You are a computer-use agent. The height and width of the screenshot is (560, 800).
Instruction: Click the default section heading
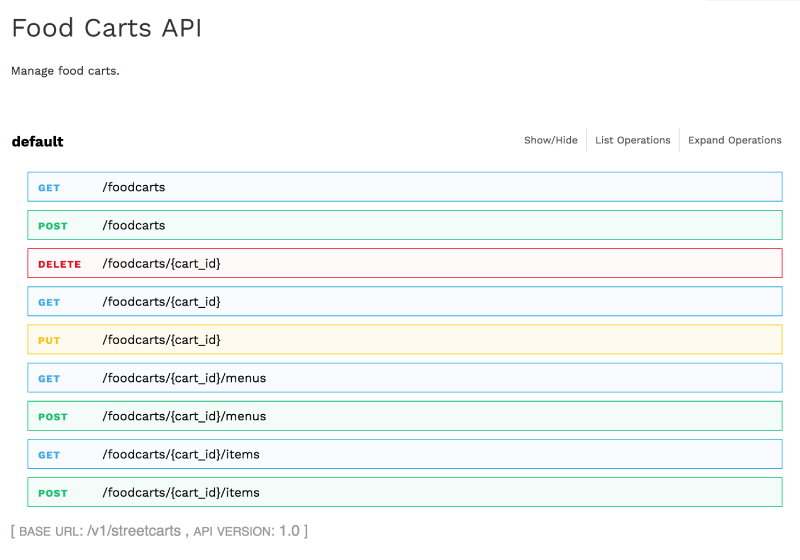pyautogui.click(x=37, y=141)
